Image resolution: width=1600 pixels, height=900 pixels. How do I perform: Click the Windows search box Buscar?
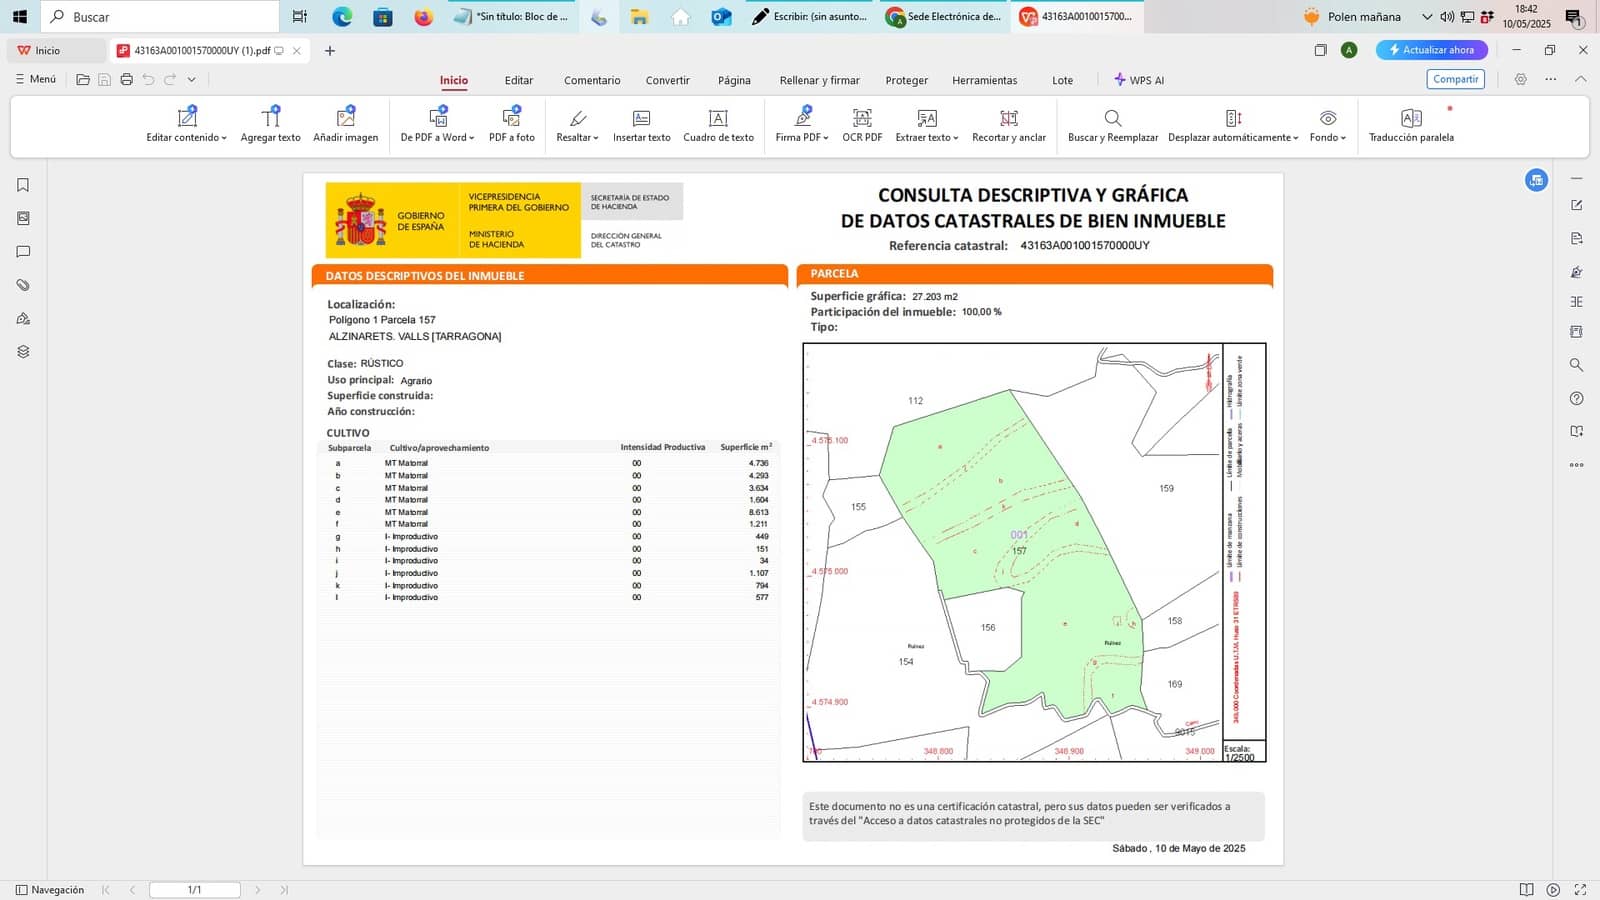click(160, 16)
